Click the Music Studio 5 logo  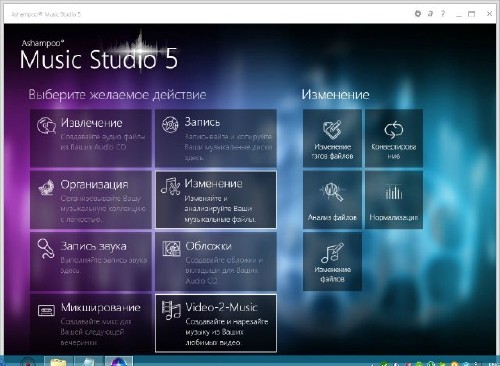tap(99, 55)
